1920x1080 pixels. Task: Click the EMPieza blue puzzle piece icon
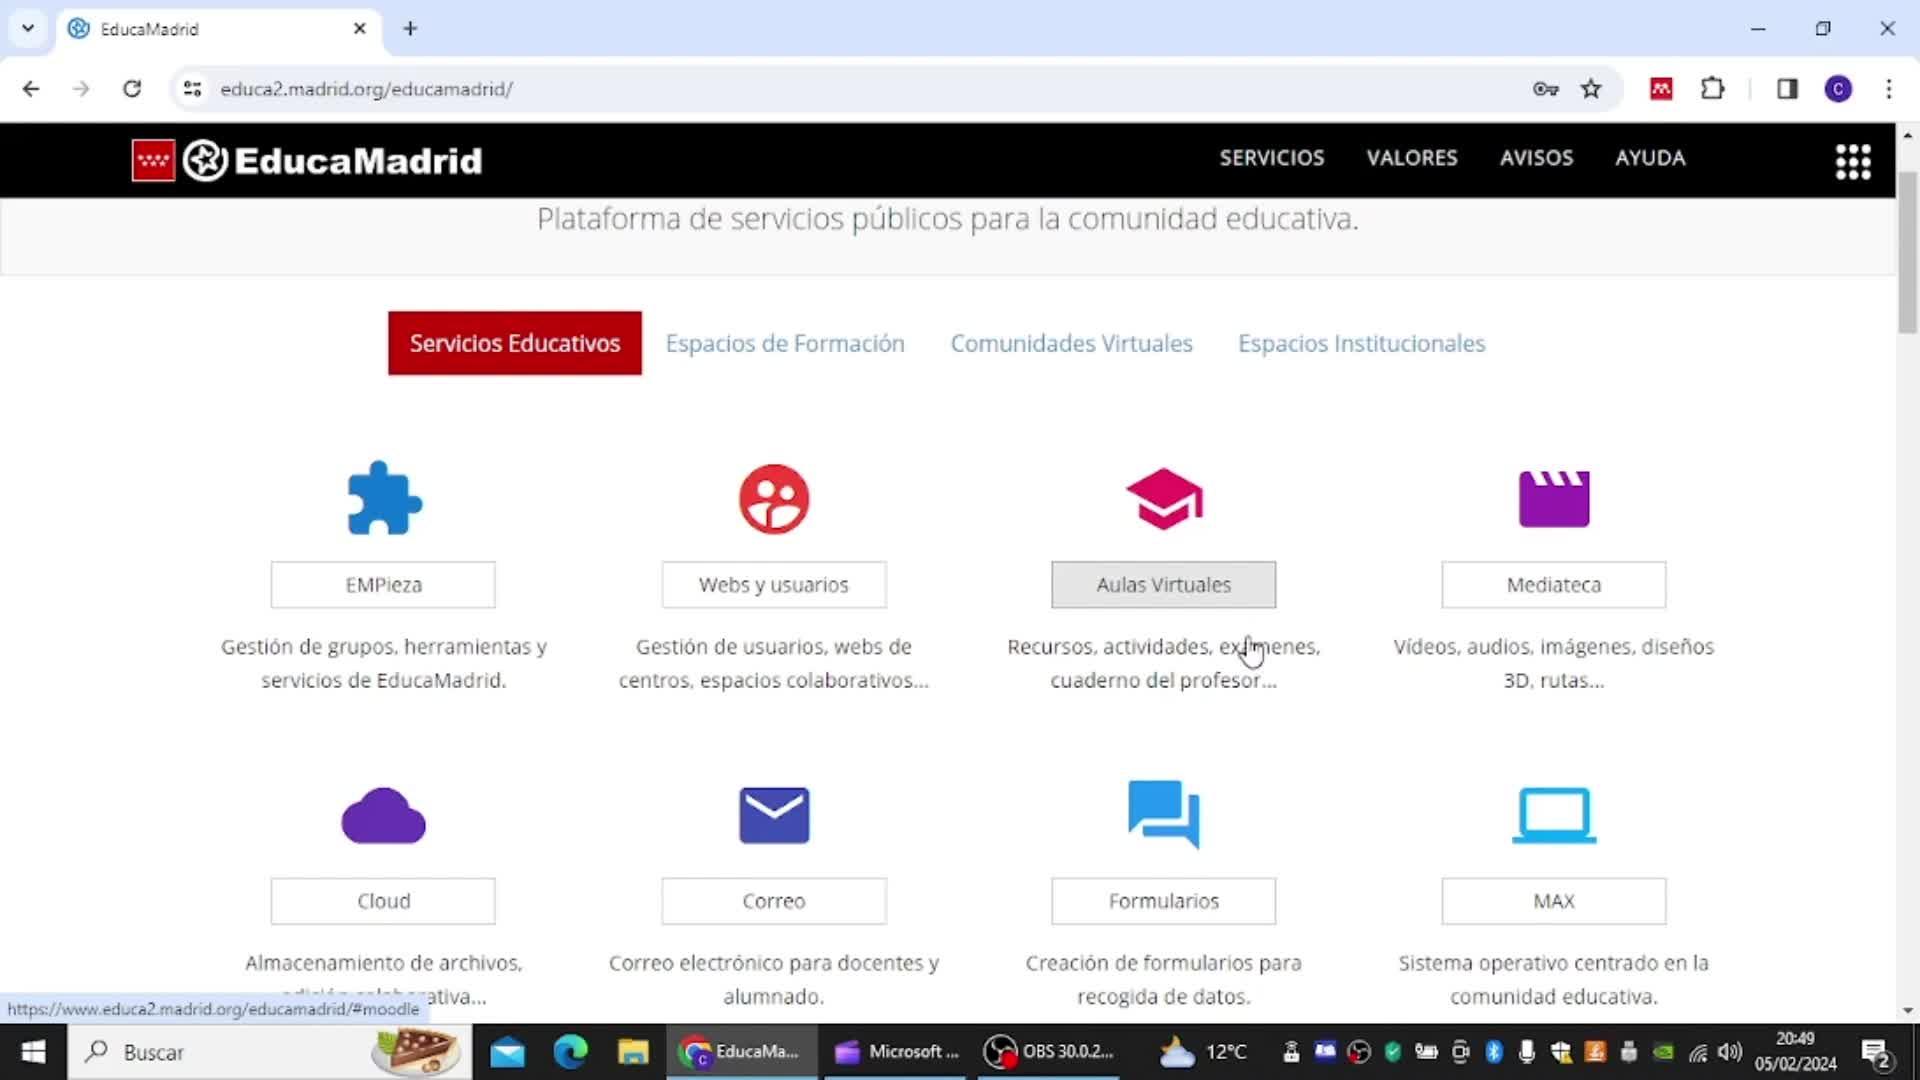[384, 498]
